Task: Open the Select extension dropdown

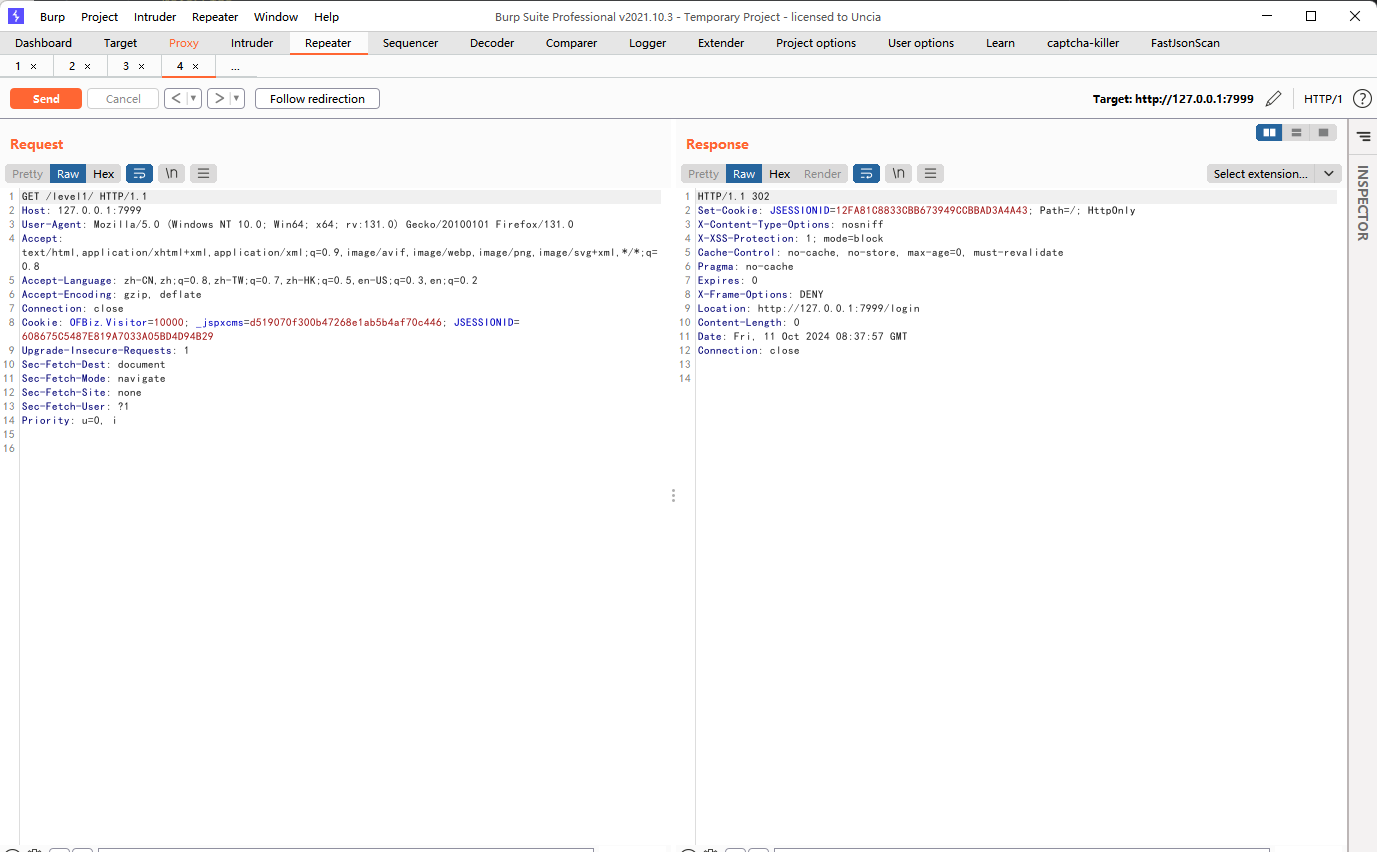Action: 1260,174
